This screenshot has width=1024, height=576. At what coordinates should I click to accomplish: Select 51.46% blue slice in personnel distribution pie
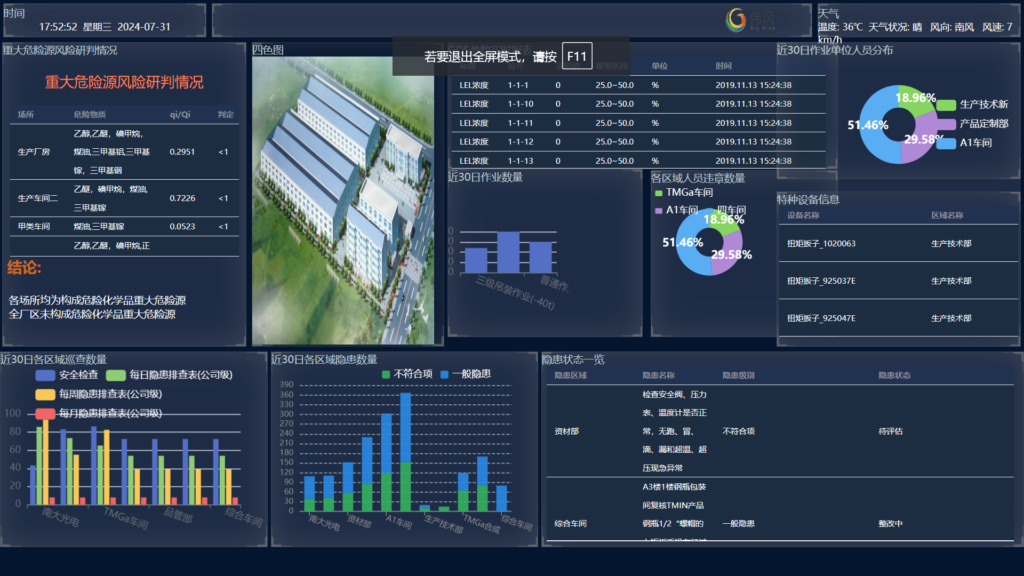pyautogui.click(x=874, y=127)
